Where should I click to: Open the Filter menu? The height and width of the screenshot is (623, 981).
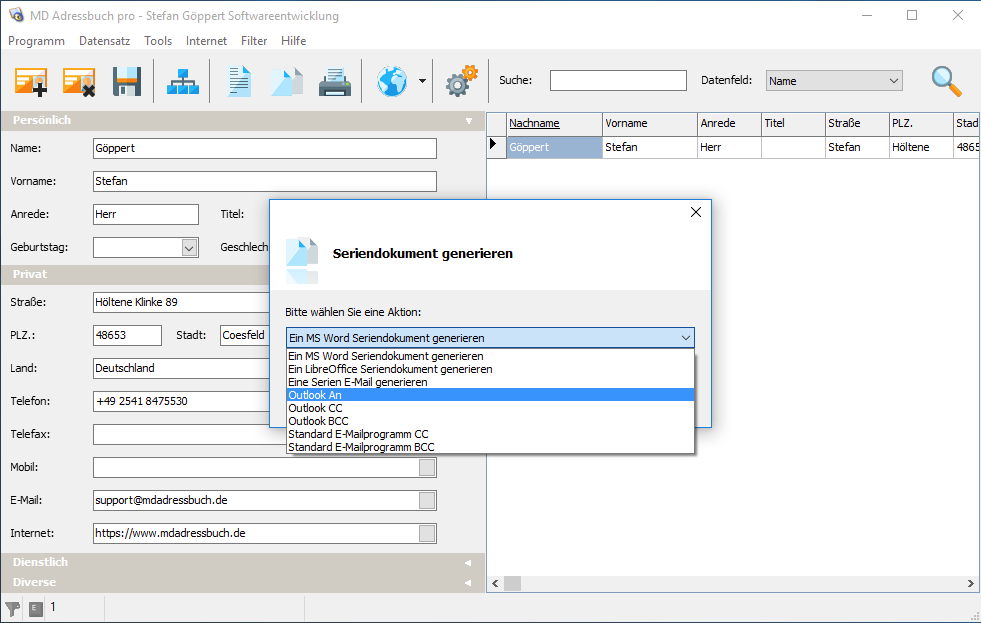point(254,41)
